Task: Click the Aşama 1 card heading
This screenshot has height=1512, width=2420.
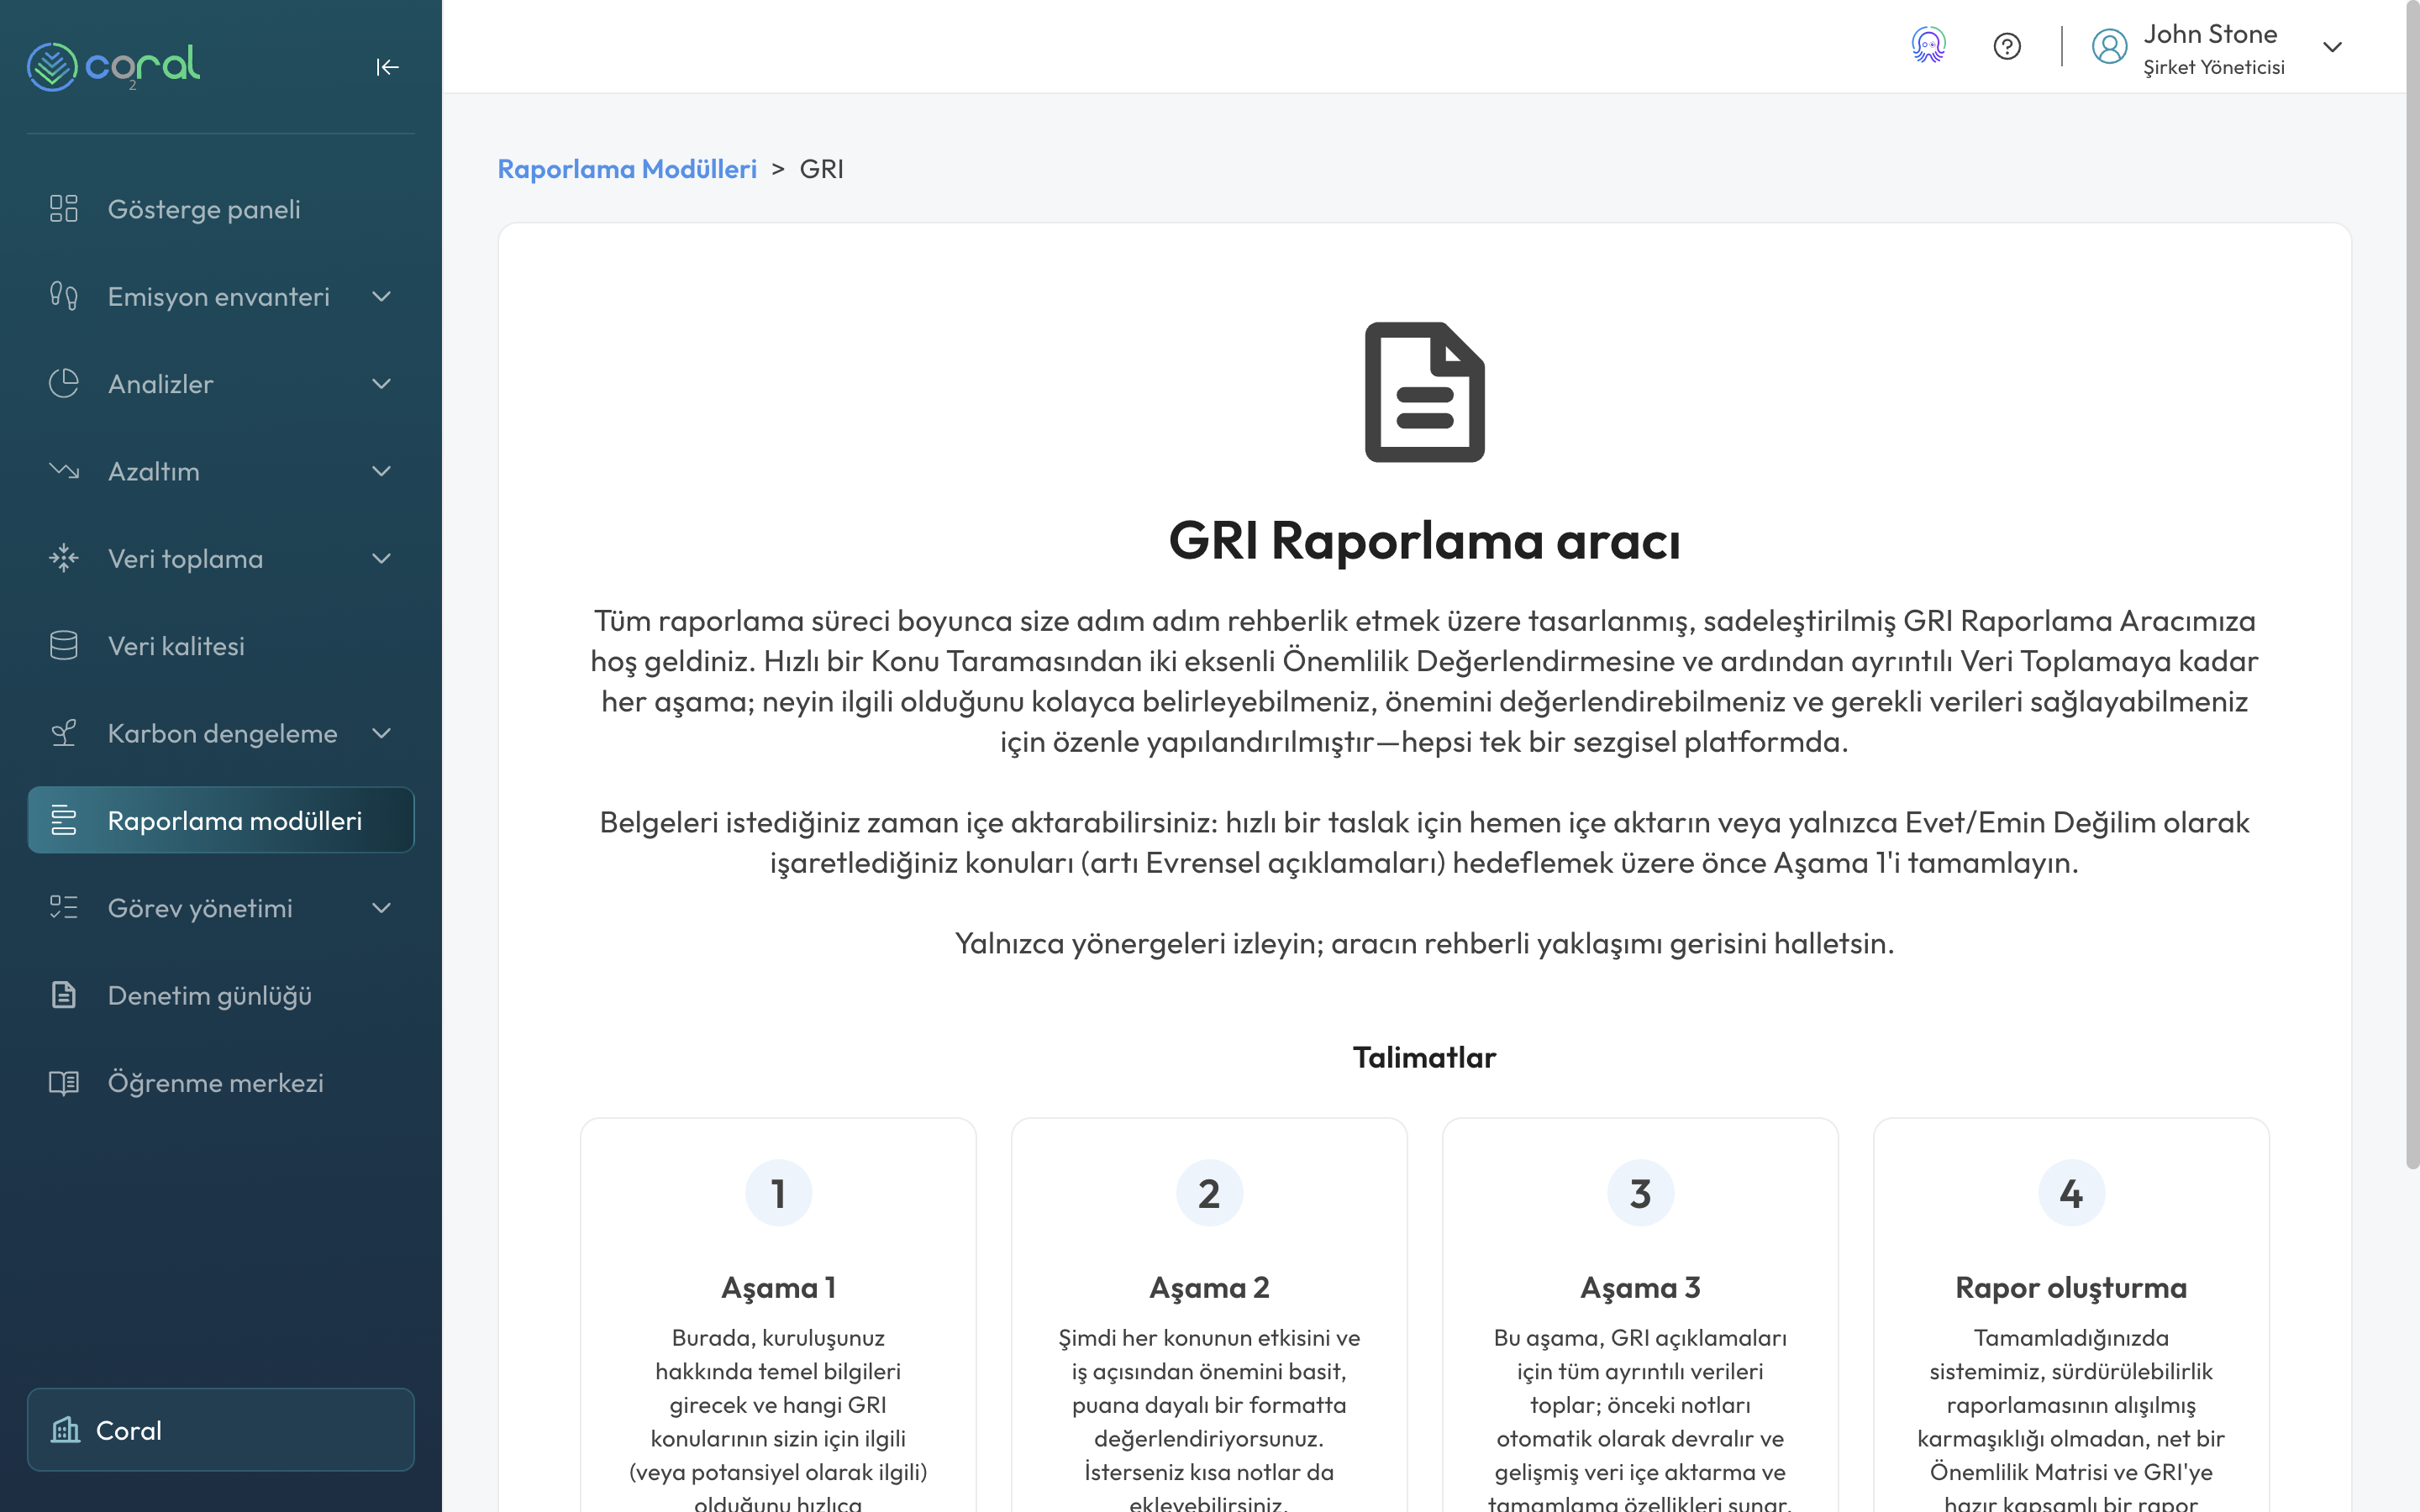Action: point(778,1288)
